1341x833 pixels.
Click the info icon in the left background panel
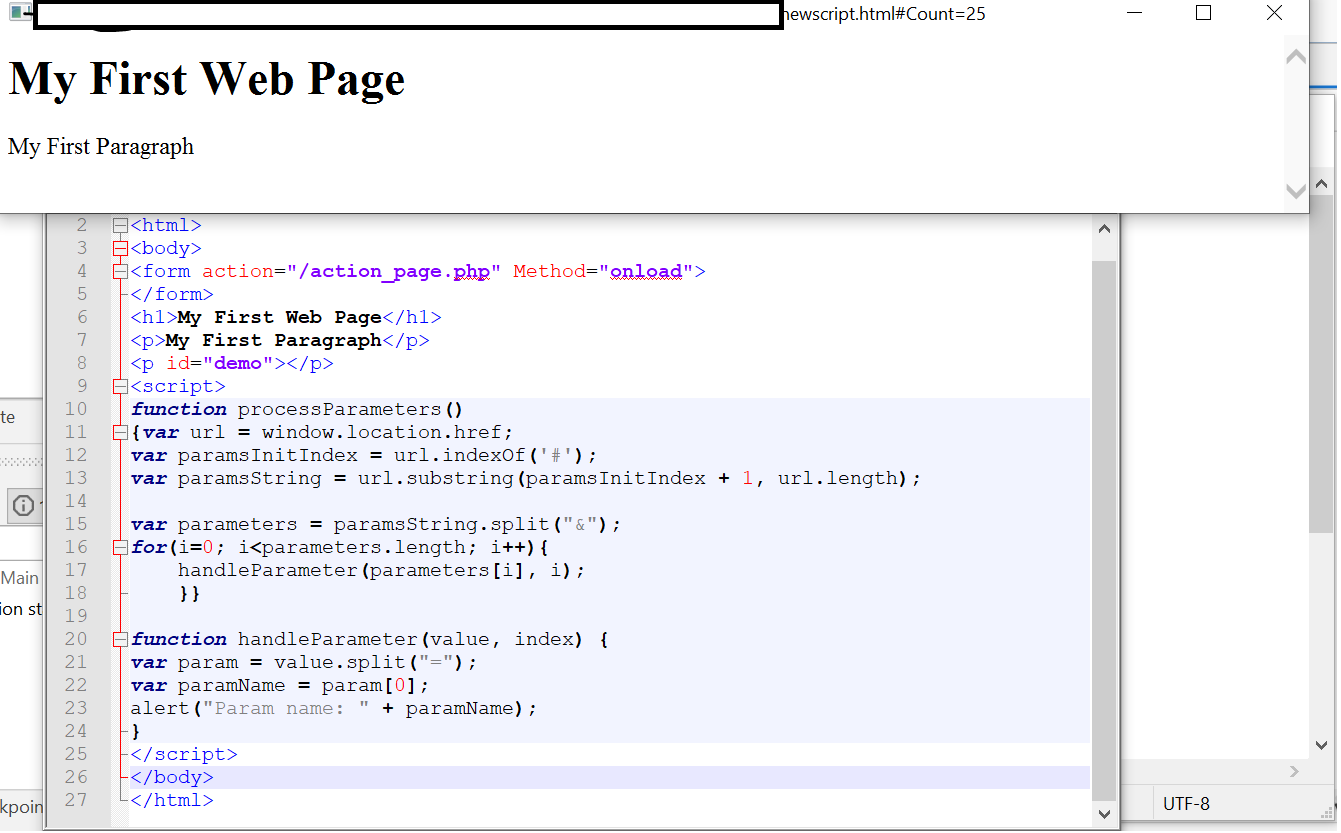click(x=23, y=506)
